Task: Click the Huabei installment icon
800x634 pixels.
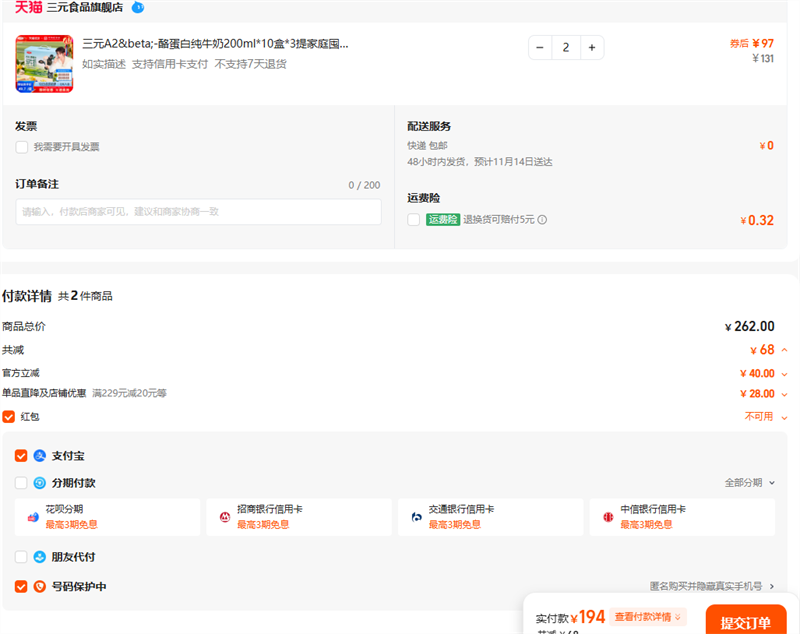Action: tap(33, 517)
